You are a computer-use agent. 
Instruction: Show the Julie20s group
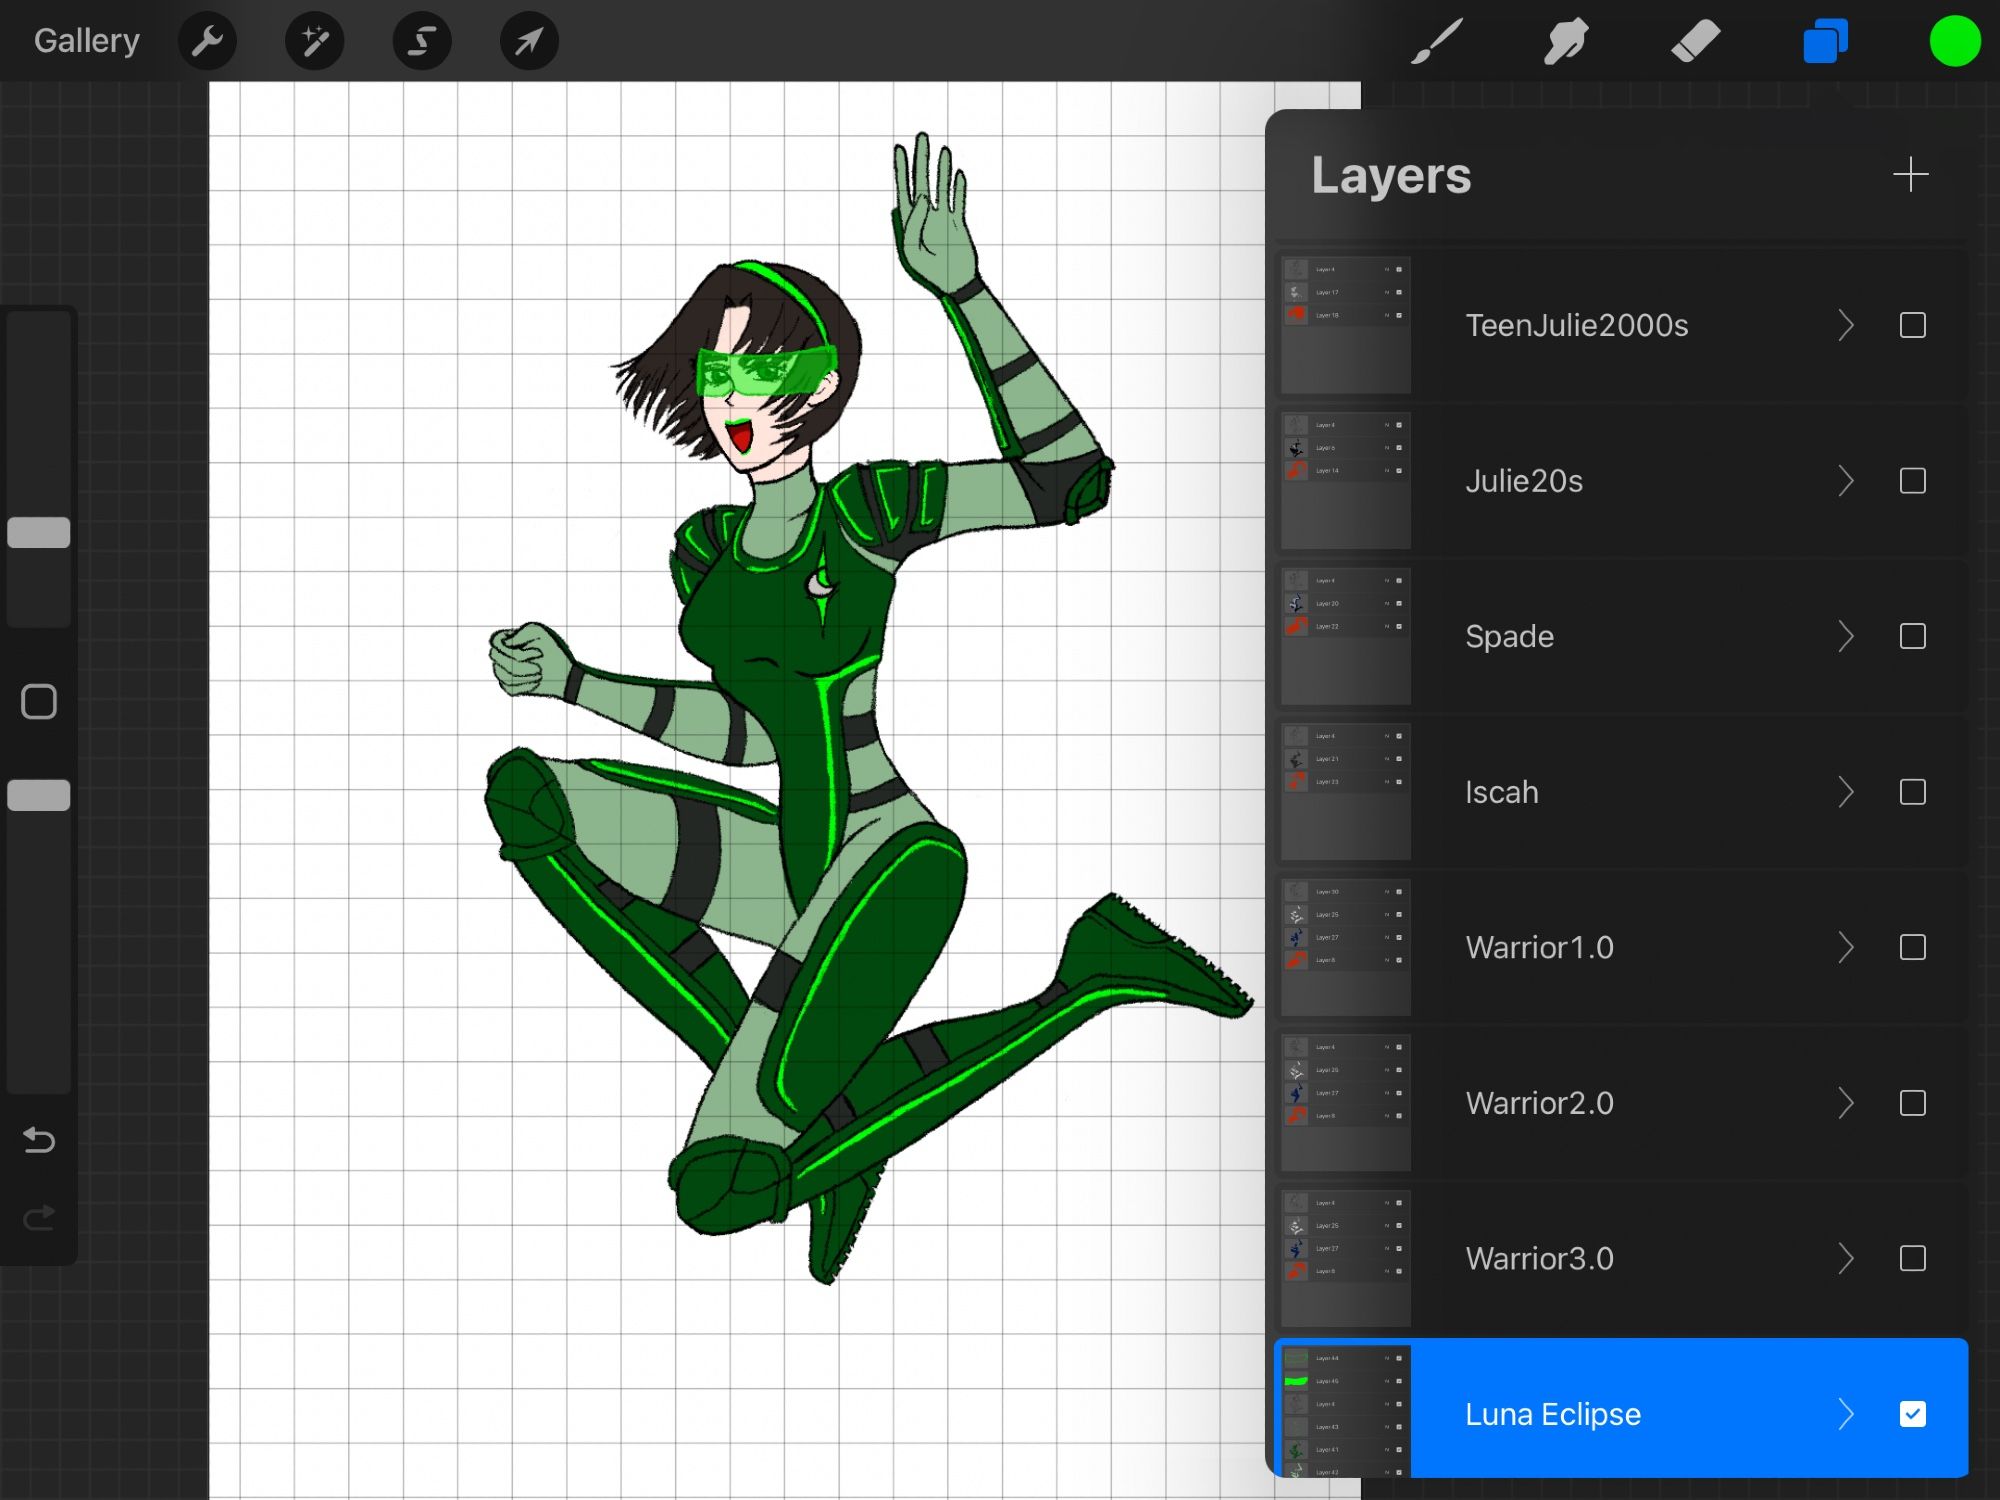pos(1912,481)
